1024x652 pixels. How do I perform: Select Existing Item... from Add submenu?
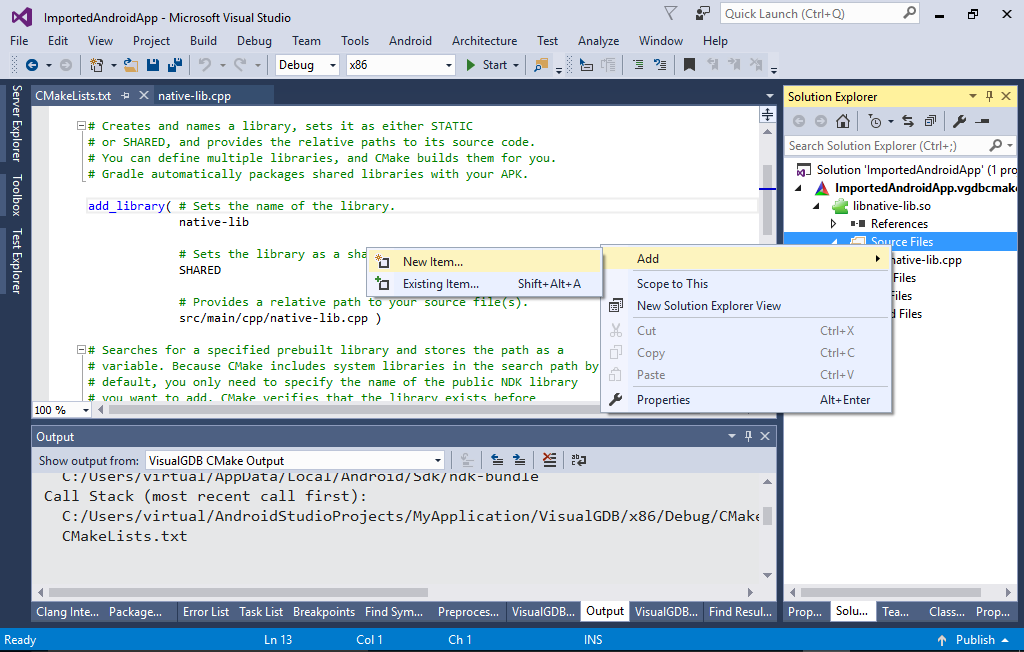tap(484, 284)
